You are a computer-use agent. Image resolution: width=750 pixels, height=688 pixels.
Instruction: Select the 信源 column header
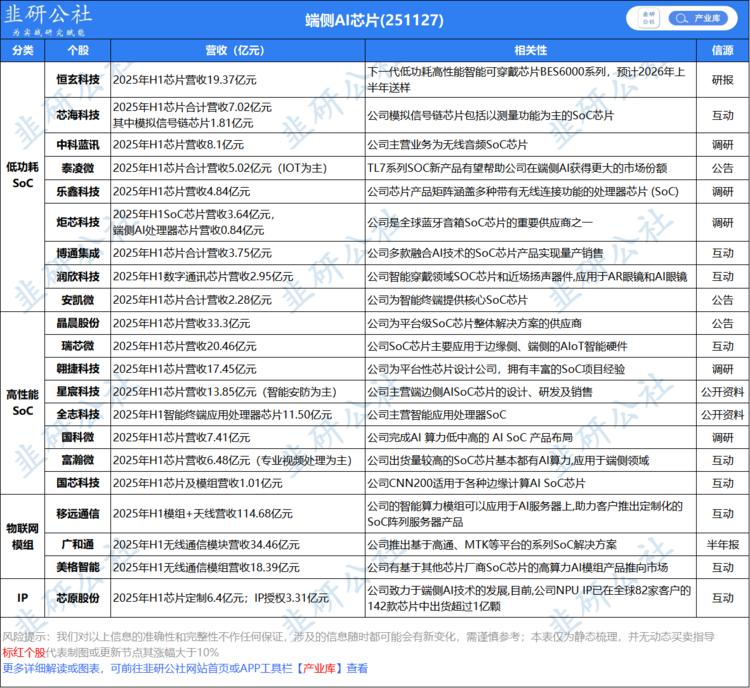pos(722,50)
